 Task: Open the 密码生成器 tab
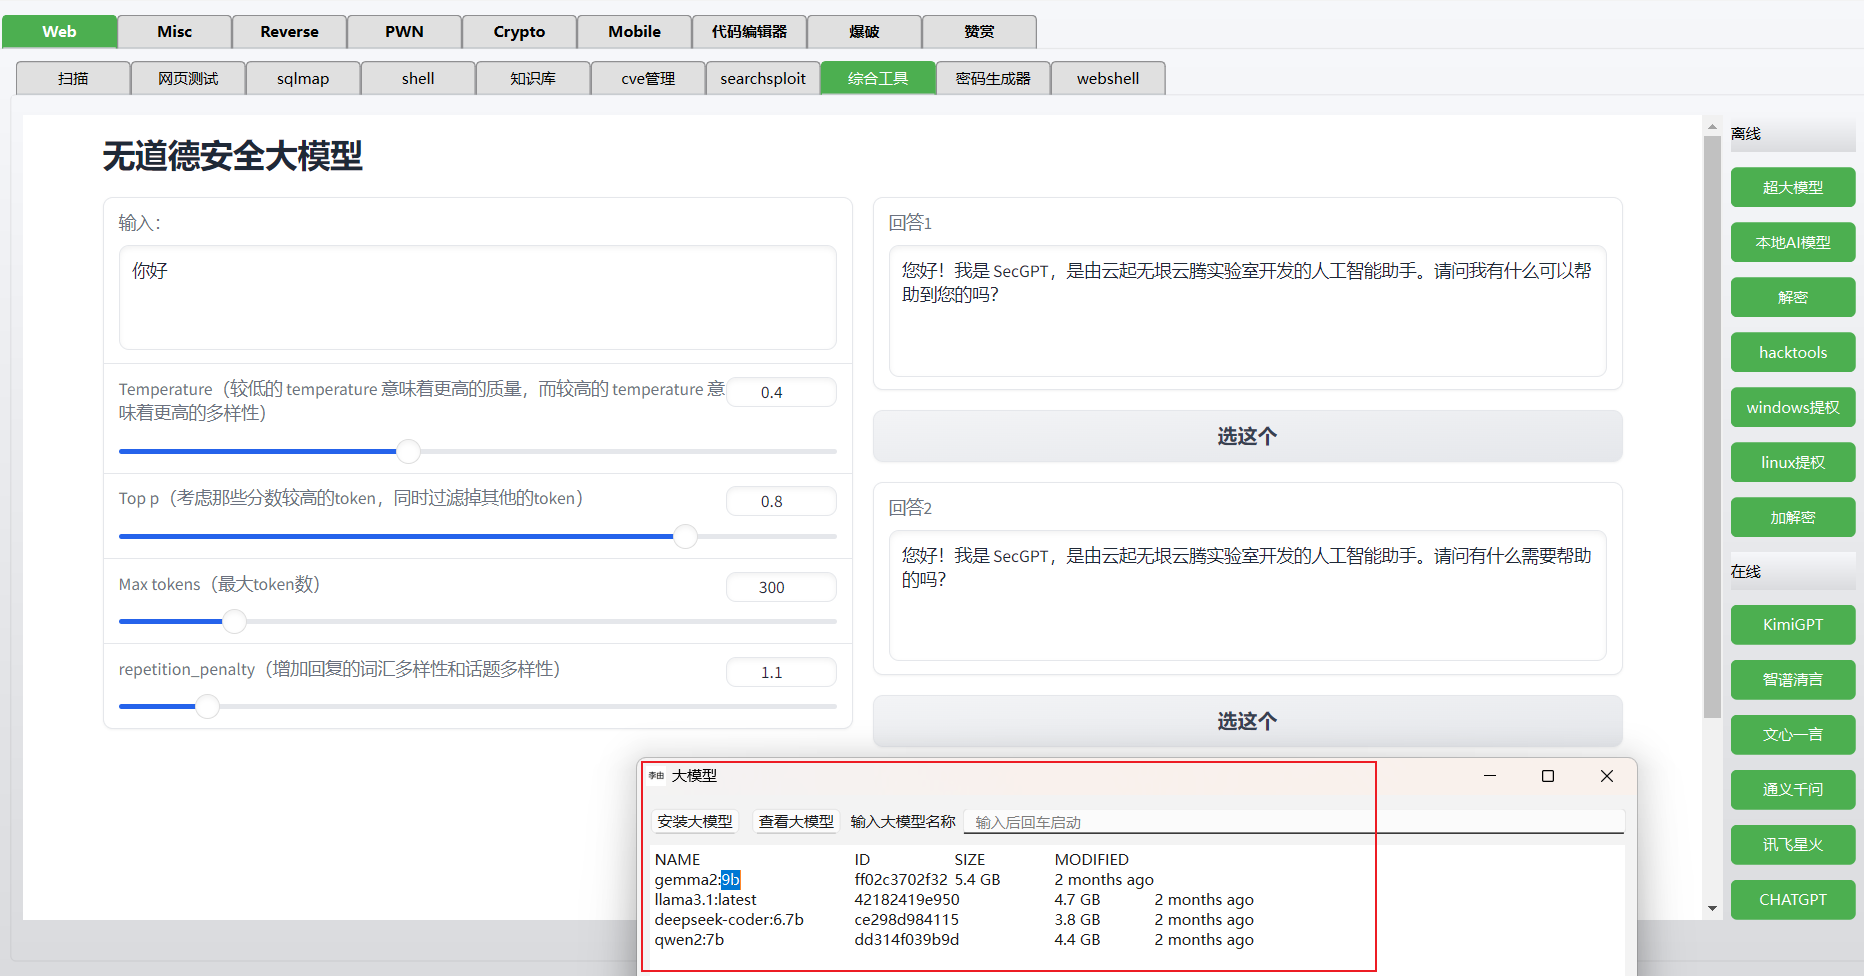[x=993, y=77]
